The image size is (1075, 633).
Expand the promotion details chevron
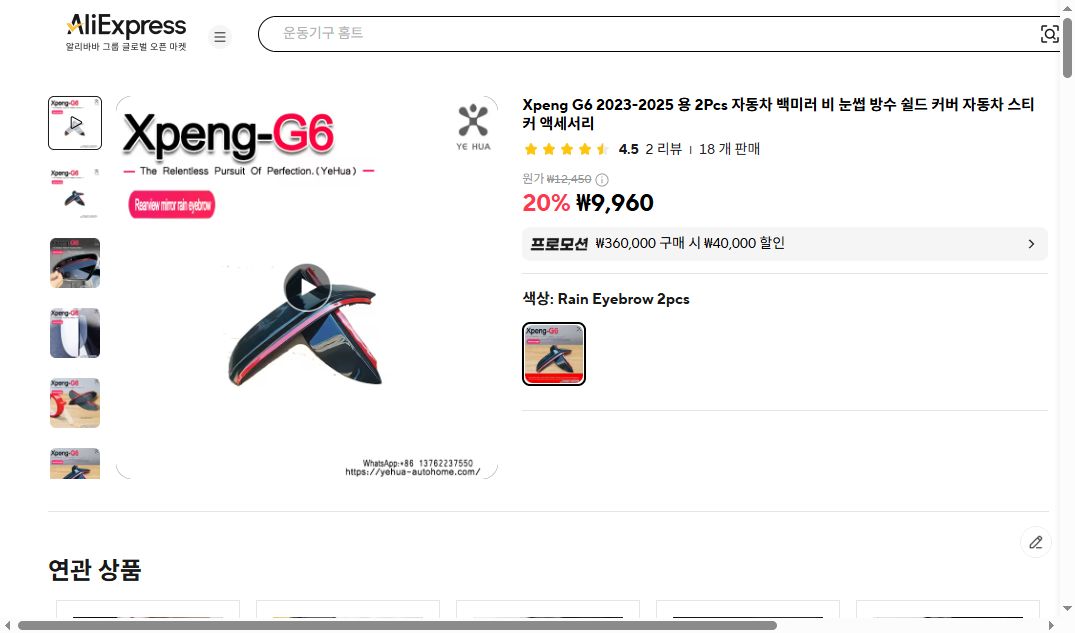[1031, 243]
